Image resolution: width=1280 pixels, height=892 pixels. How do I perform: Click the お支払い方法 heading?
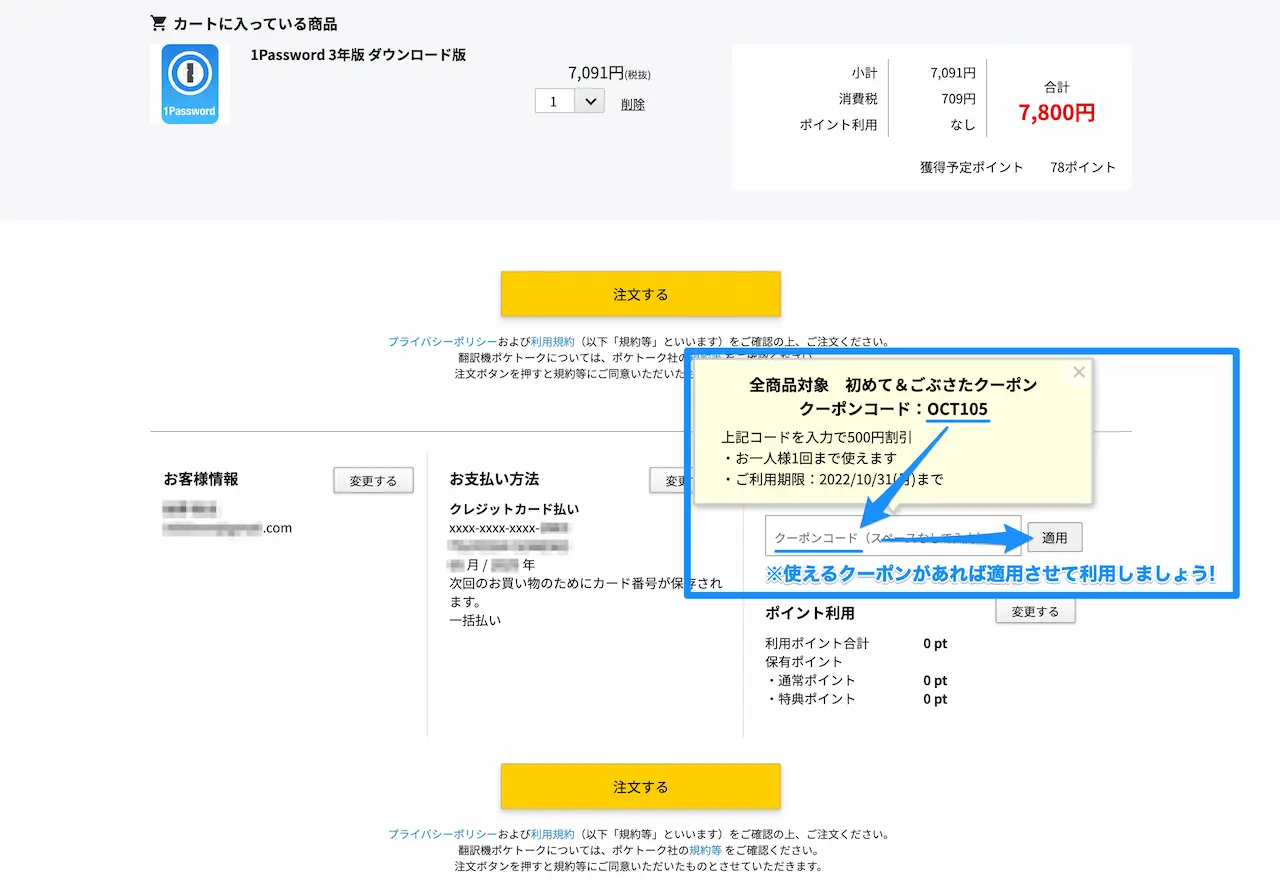pos(494,479)
